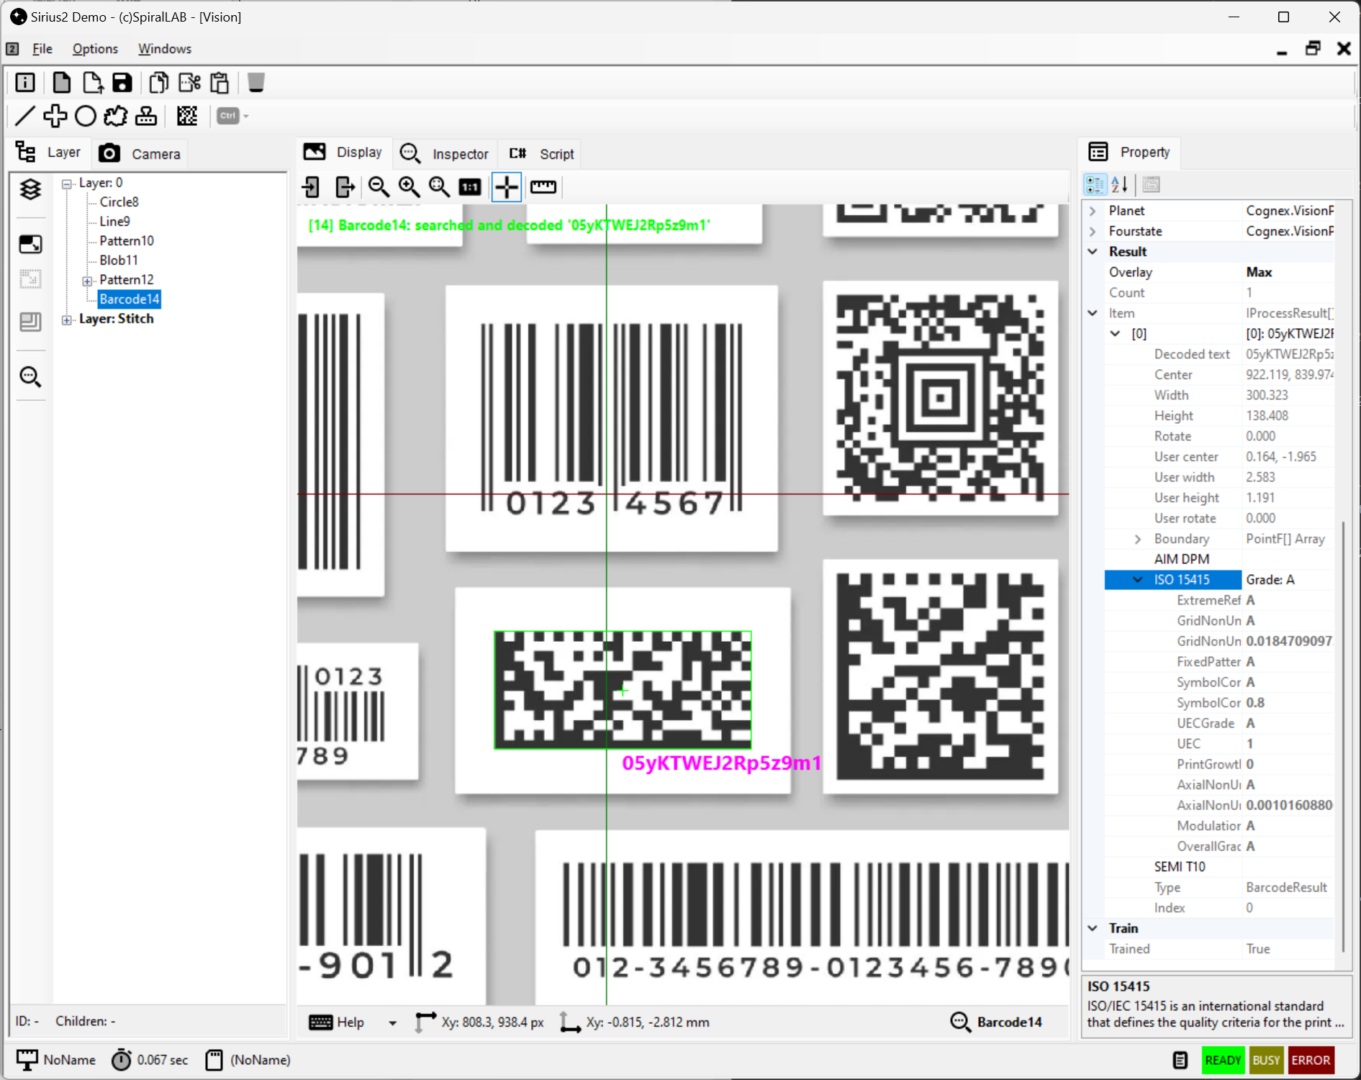Viewport: 1361px width, 1080px height.
Task: Expand the Planet property row
Action: (x=1093, y=211)
